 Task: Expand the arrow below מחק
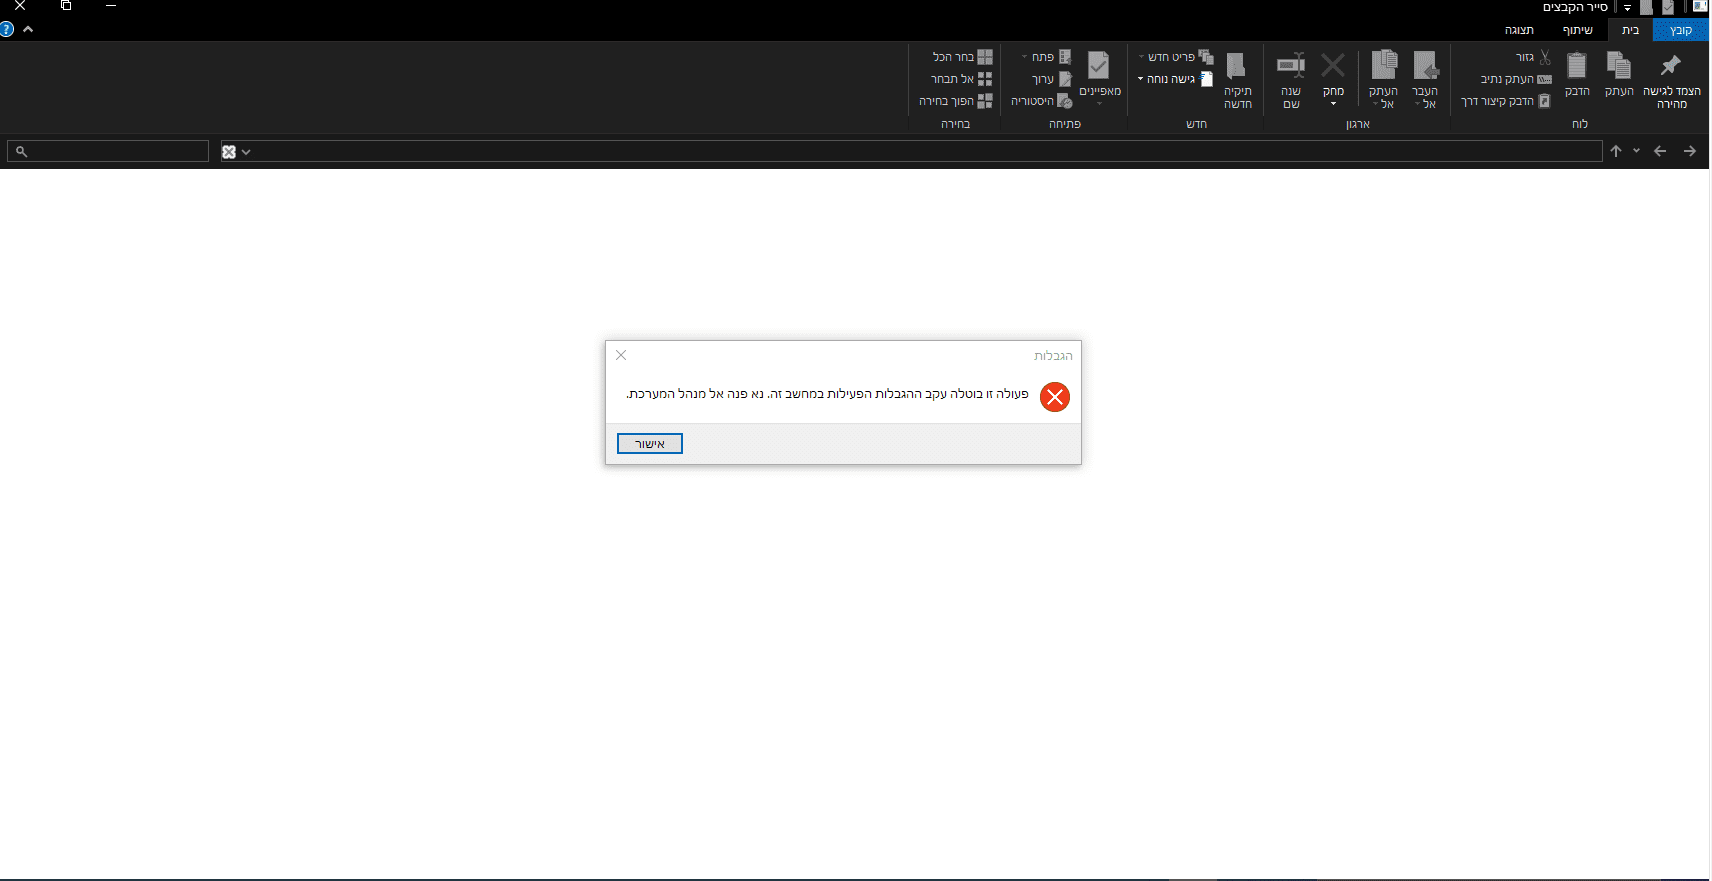point(1333,104)
